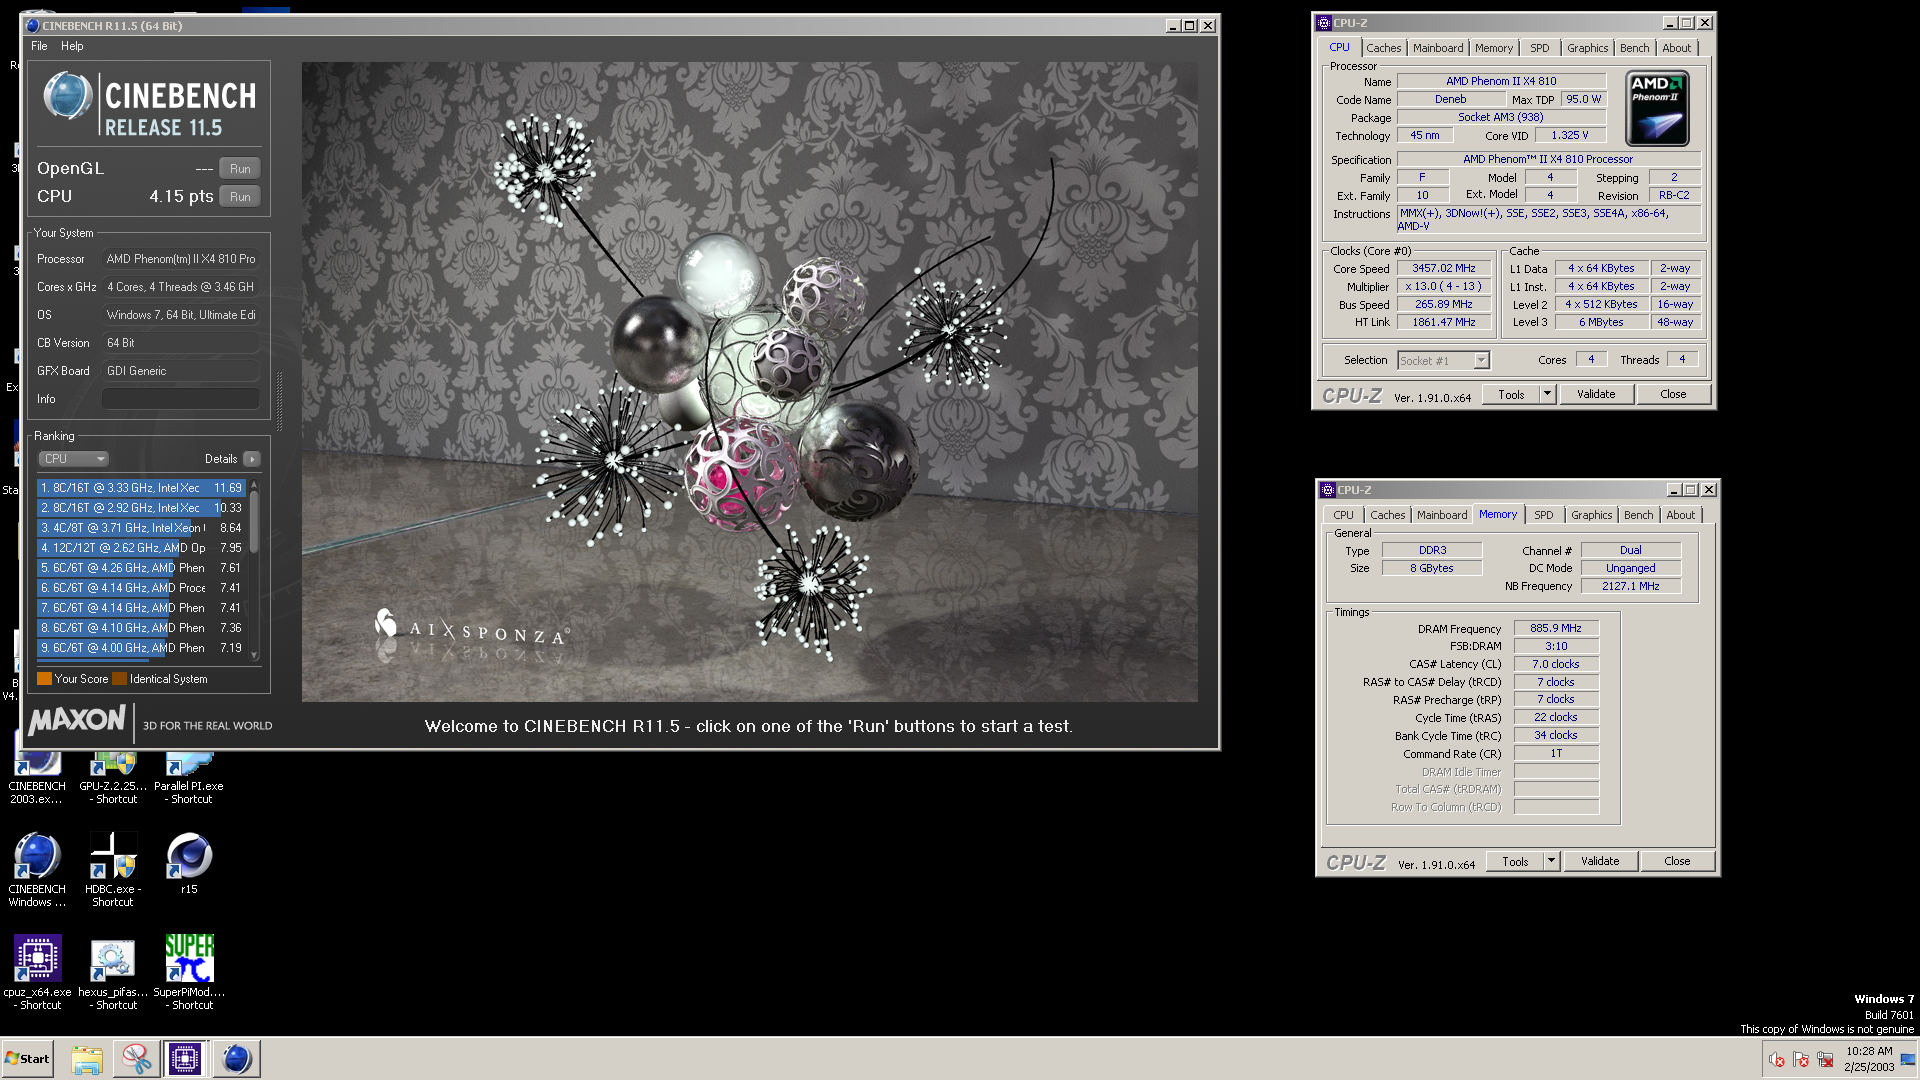Image resolution: width=1920 pixels, height=1080 pixels.
Task: Switch to Bench tab in upper CPU-Z
Action: [x=1635, y=48]
